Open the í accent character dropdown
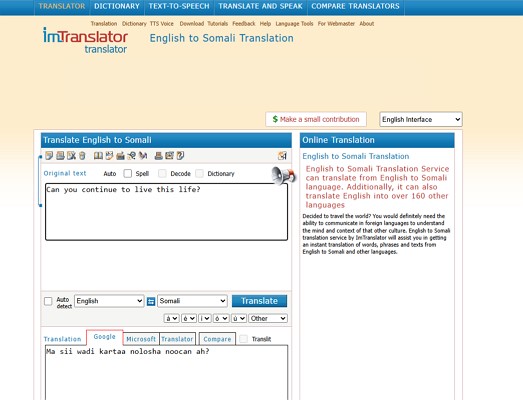 [x=204, y=318]
